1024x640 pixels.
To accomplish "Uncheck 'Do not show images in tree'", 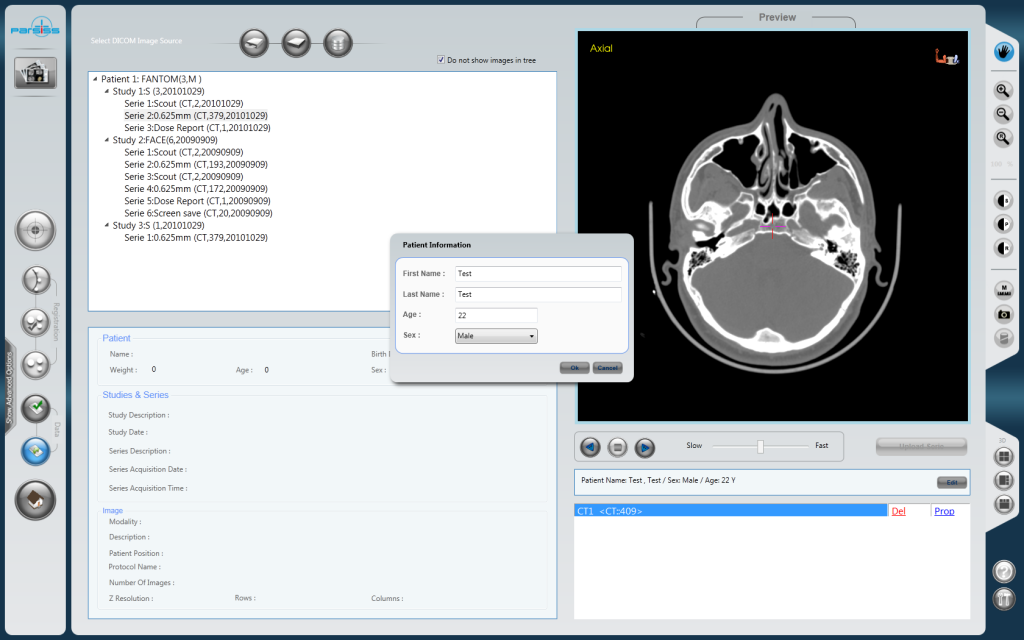I will (441, 60).
